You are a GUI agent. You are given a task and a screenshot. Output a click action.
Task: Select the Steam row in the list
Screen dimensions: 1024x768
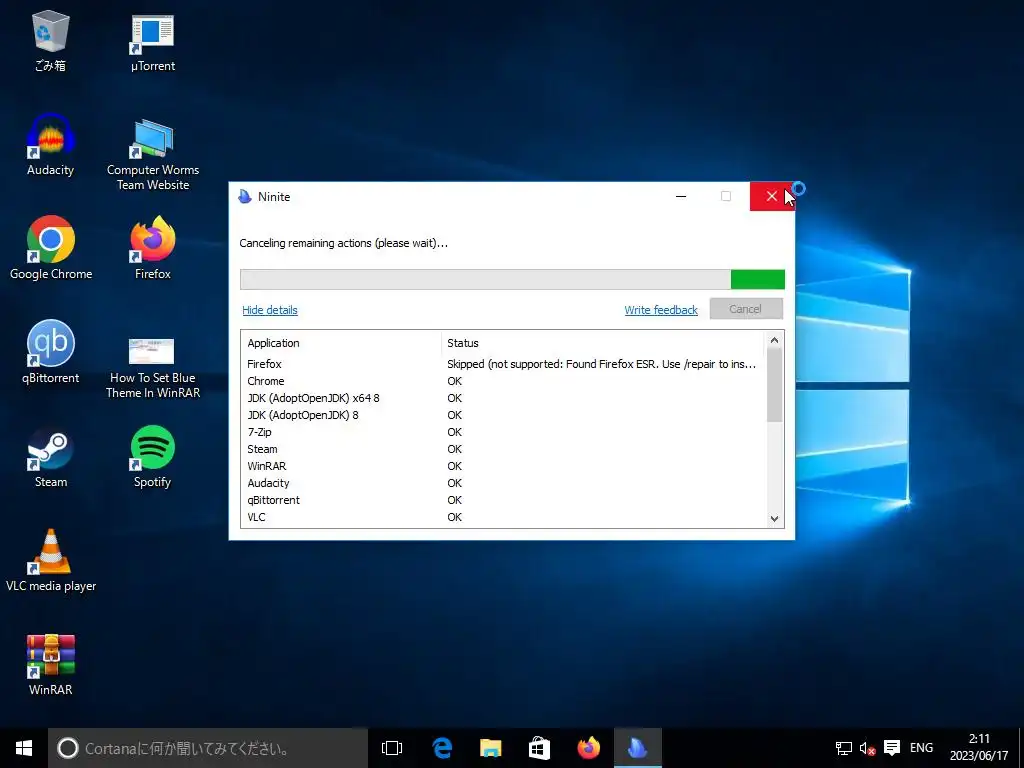502,449
